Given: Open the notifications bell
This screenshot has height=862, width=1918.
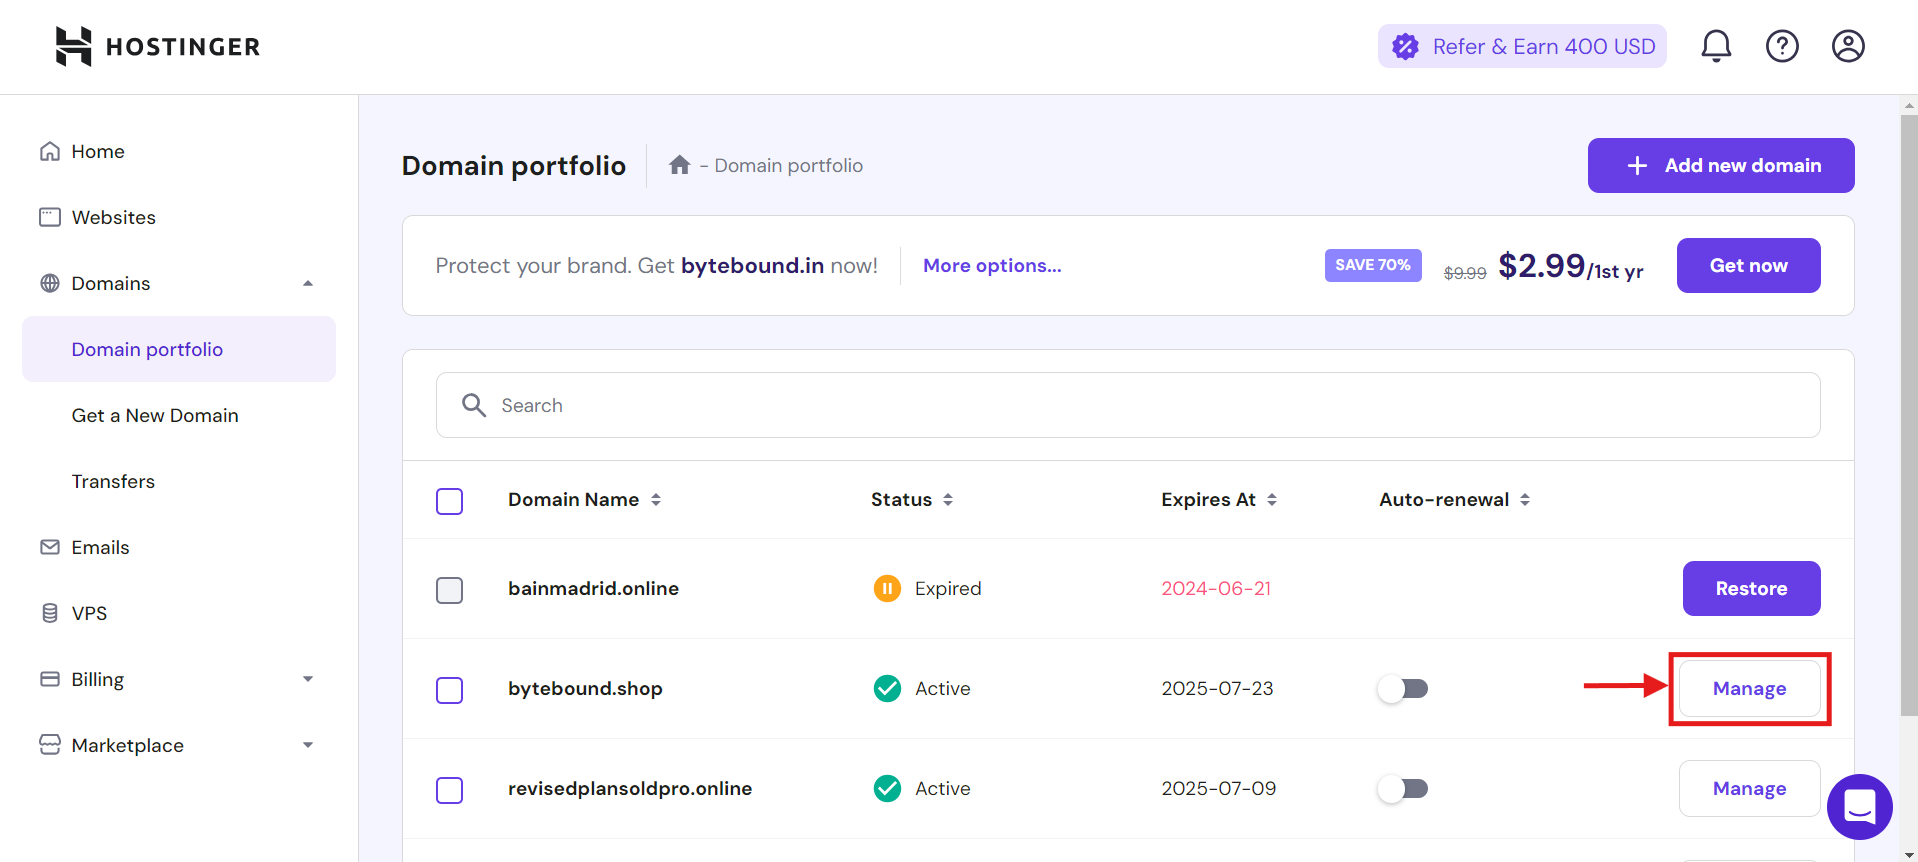Looking at the screenshot, I should click(x=1716, y=46).
